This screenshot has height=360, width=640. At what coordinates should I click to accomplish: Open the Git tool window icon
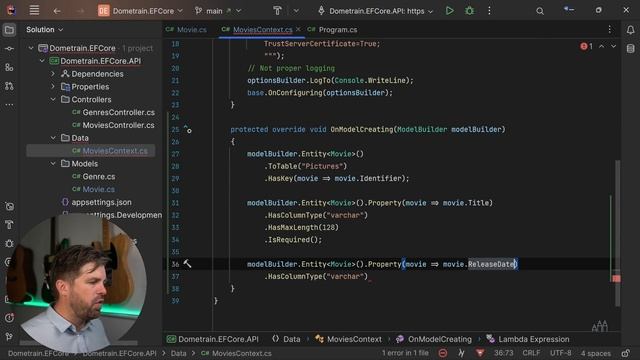(9, 336)
